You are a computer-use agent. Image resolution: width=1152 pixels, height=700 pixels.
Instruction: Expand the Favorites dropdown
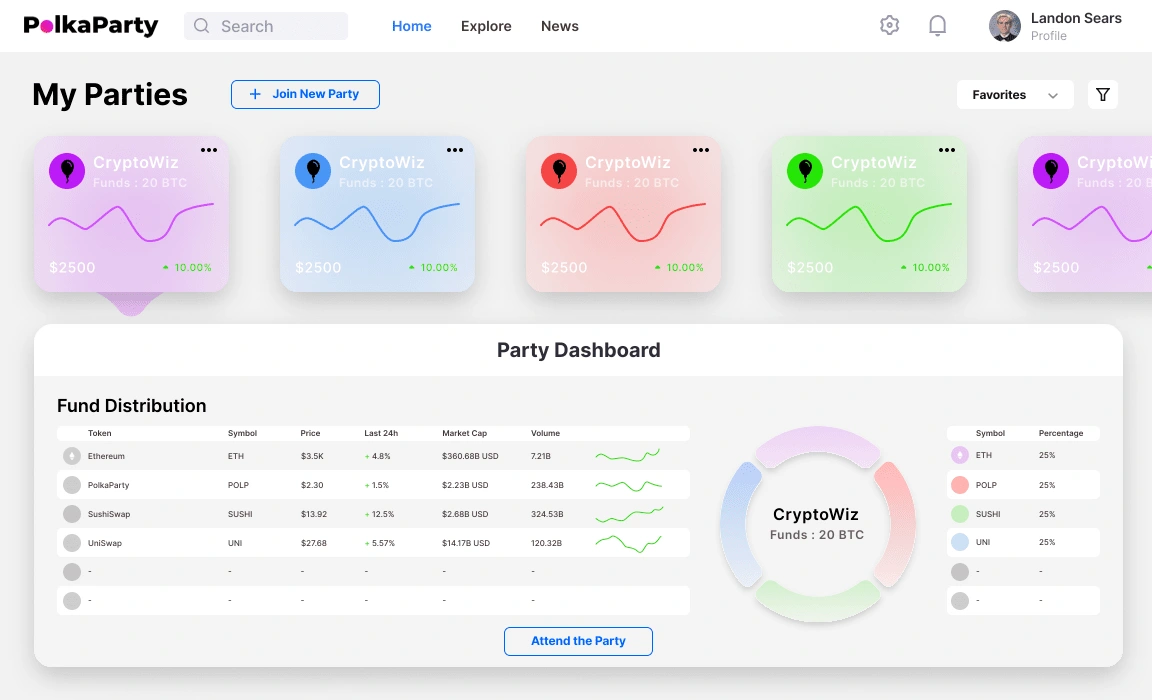coord(1015,95)
